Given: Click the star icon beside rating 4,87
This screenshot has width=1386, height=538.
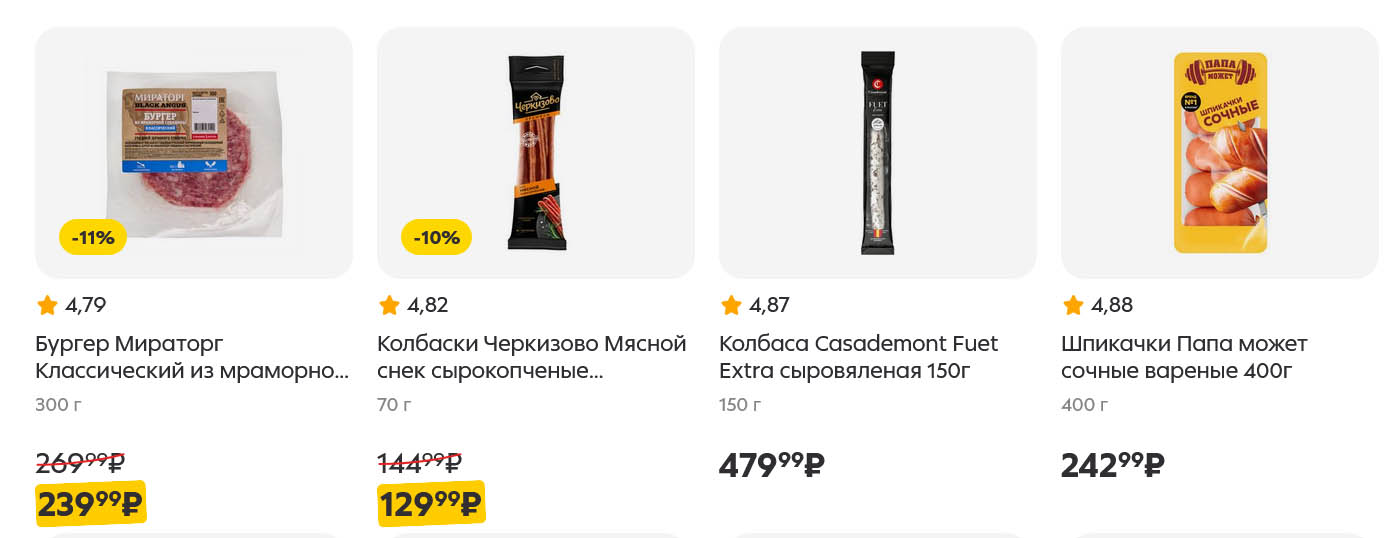Looking at the screenshot, I should tap(731, 305).
